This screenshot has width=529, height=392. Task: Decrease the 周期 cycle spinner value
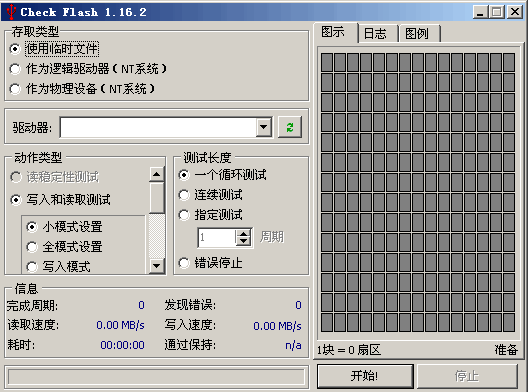[x=243, y=242]
